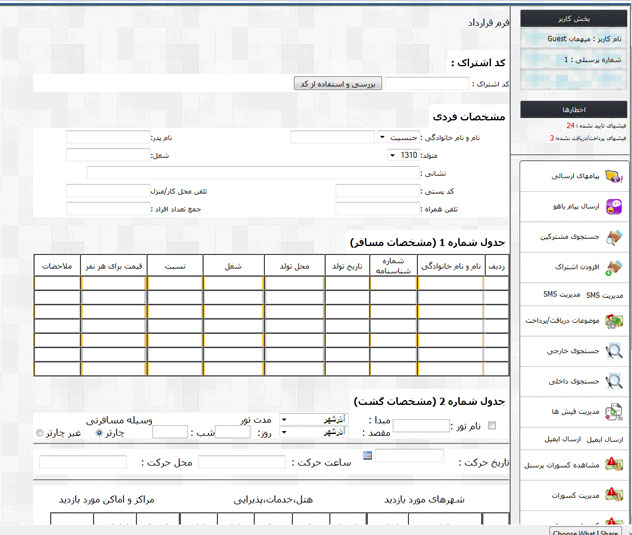The width and height of the screenshot is (632, 535).
Task: Click the add subscription (افزودن اشتراک) icon
Action: click(x=614, y=267)
